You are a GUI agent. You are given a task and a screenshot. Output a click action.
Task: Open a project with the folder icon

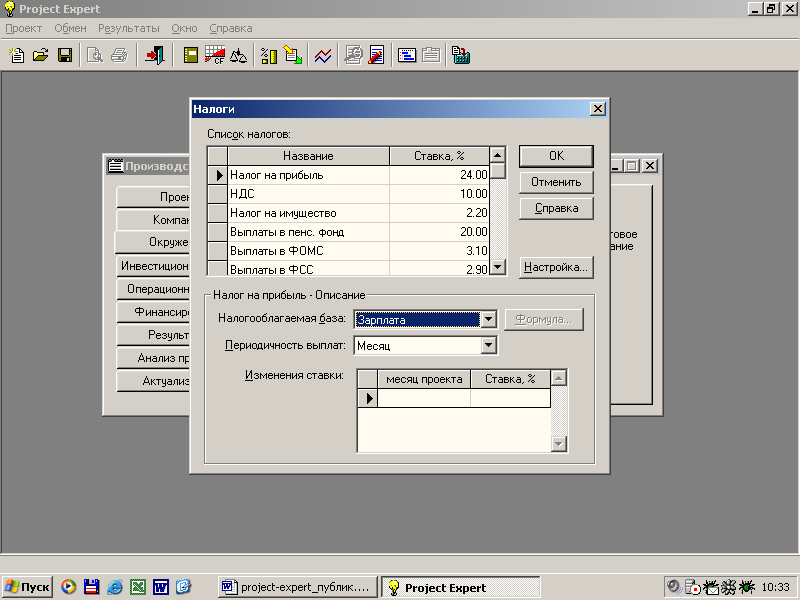click(41, 55)
